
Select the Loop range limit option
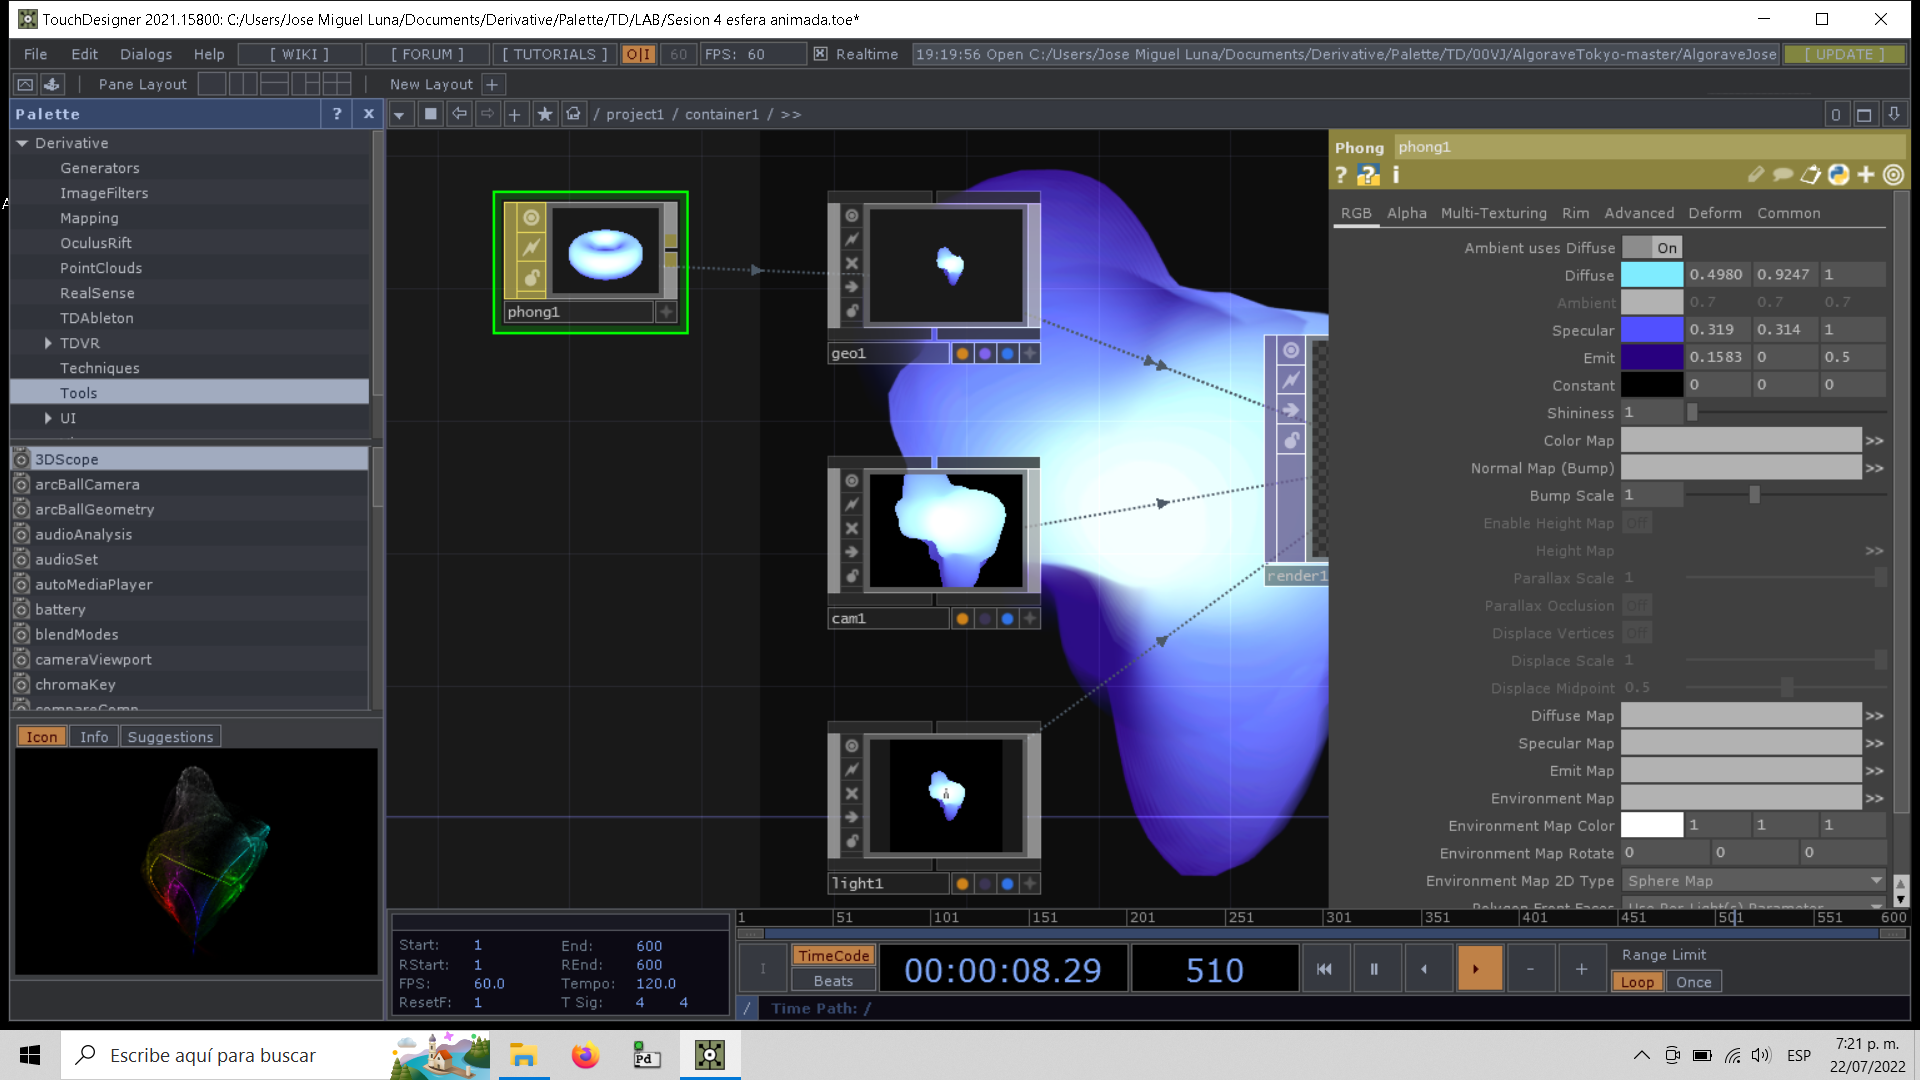pyautogui.click(x=1637, y=982)
